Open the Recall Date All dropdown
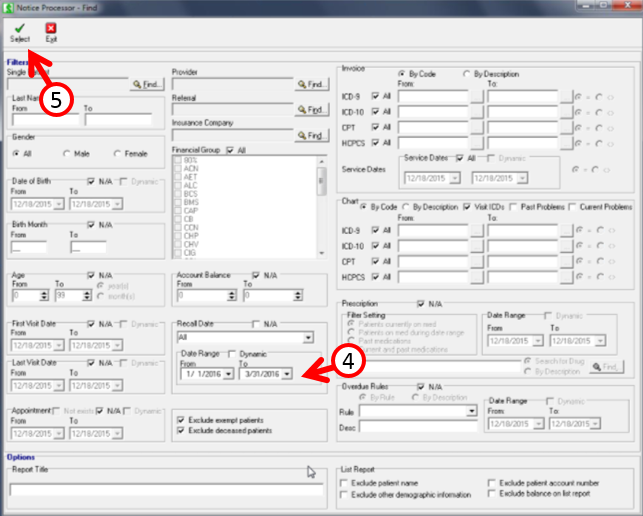This screenshot has width=643, height=516. 307,338
